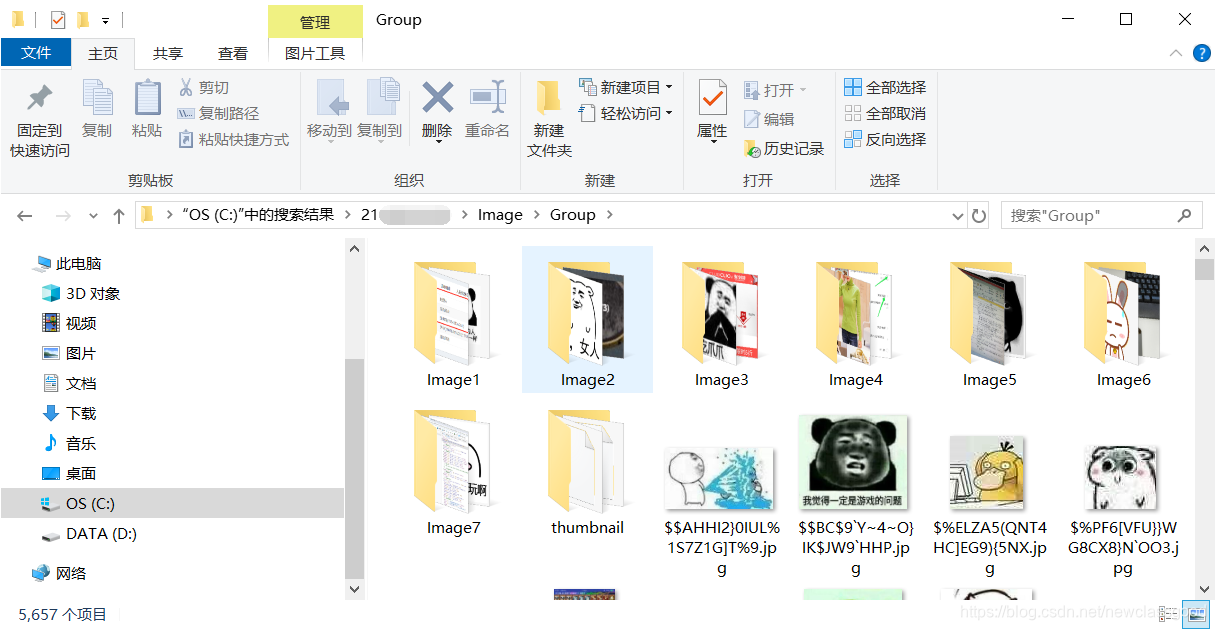Click 固定到快速访问 (Pin to Quick access) icon
The image size is (1216, 630).
pyautogui.click(x=37, y=103)
